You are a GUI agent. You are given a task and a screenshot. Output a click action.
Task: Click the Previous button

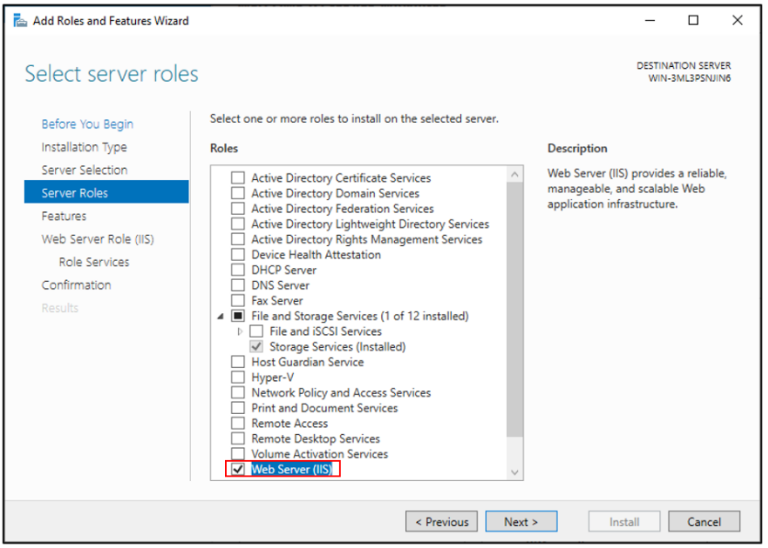click(441, 522)
